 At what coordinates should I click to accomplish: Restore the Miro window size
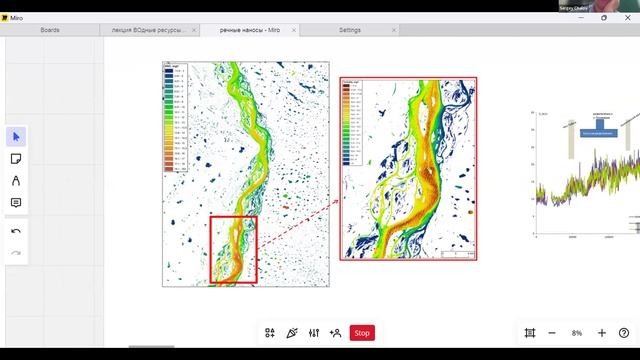(x=604, y=18)
